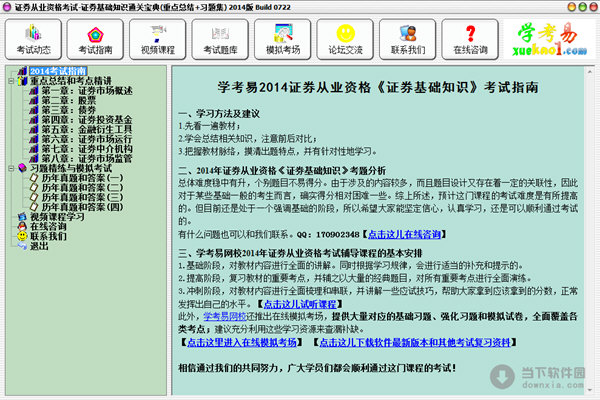Click the content pane scrollbar down arrow
The width and height of the screenshot is (600, 400).
click(x=590, y=390)
